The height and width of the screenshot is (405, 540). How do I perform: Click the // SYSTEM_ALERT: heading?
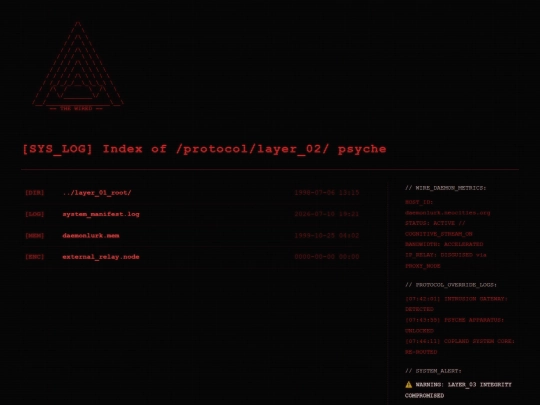click(433, 371)
